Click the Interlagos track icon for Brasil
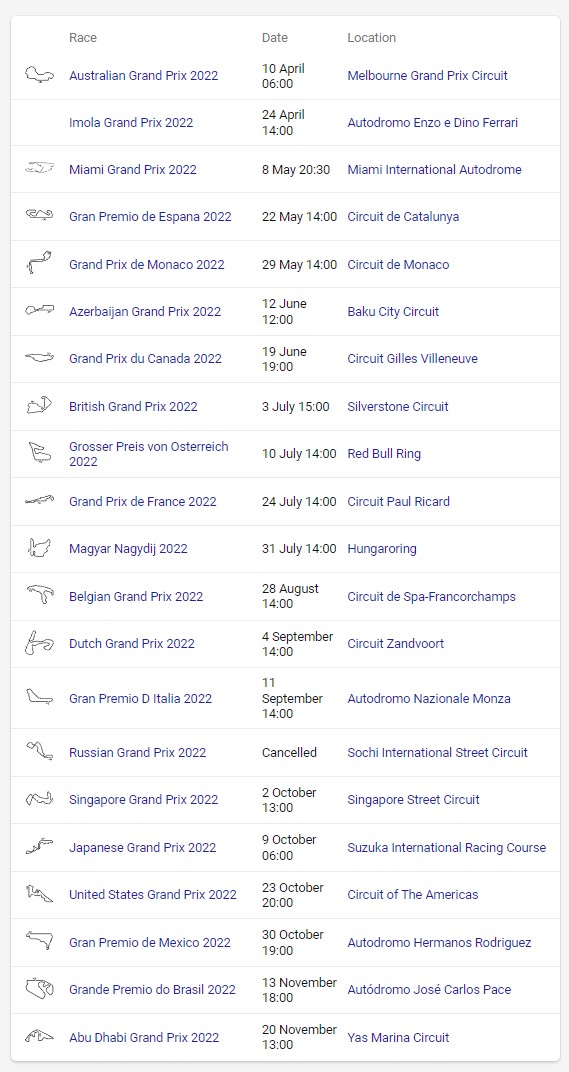Image resolution: width=569 pixels, height=1072 pixels. coord(39,989)
